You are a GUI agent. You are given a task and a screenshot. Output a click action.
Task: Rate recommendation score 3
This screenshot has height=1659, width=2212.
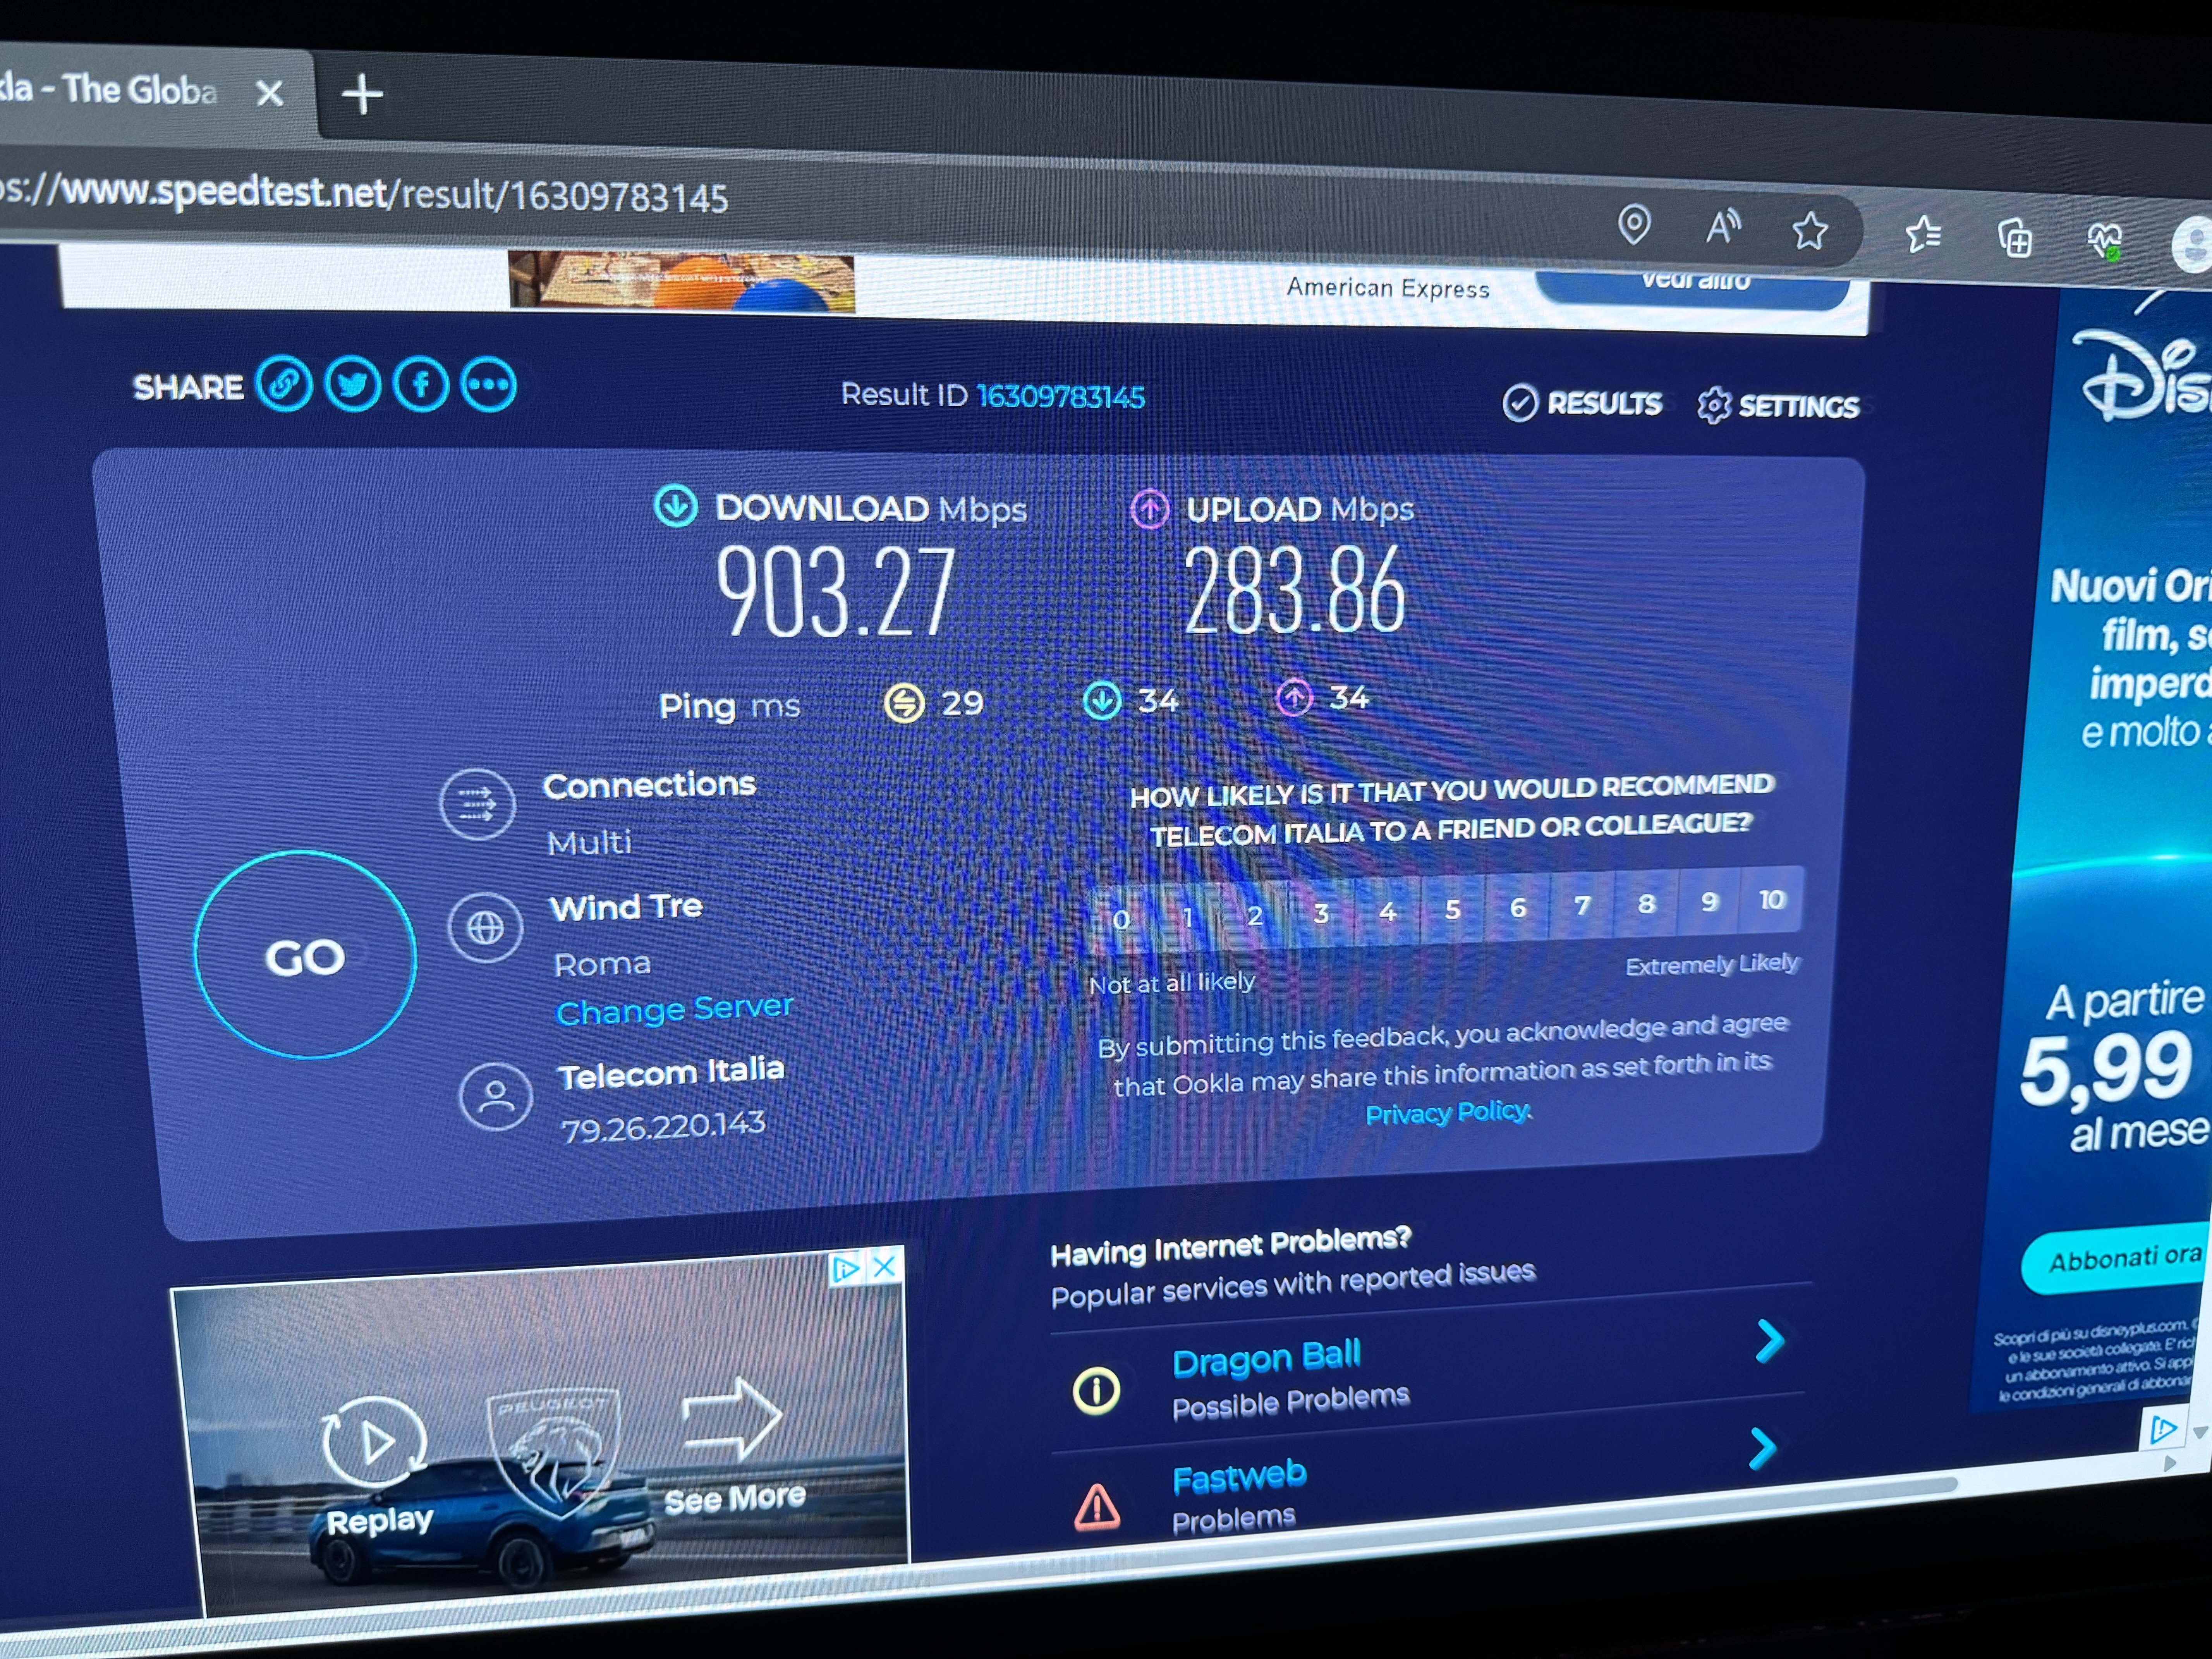tap(1321, 913)
